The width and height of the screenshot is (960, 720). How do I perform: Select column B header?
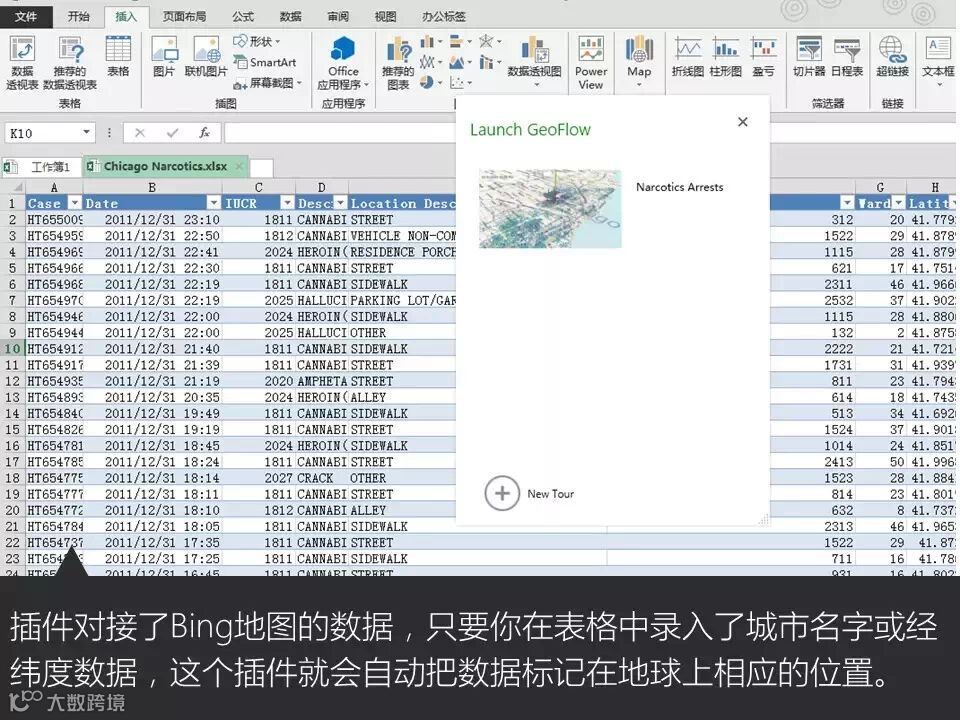(x=152, y=187)
